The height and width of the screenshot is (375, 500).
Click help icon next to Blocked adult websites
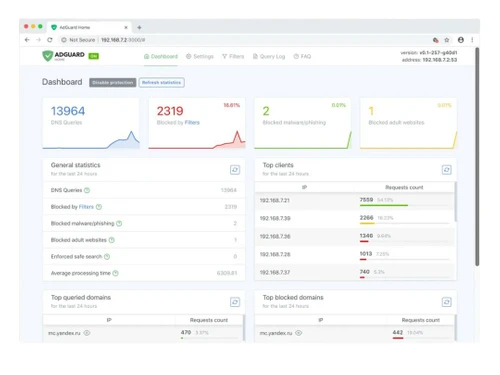(x=112, y=240)
